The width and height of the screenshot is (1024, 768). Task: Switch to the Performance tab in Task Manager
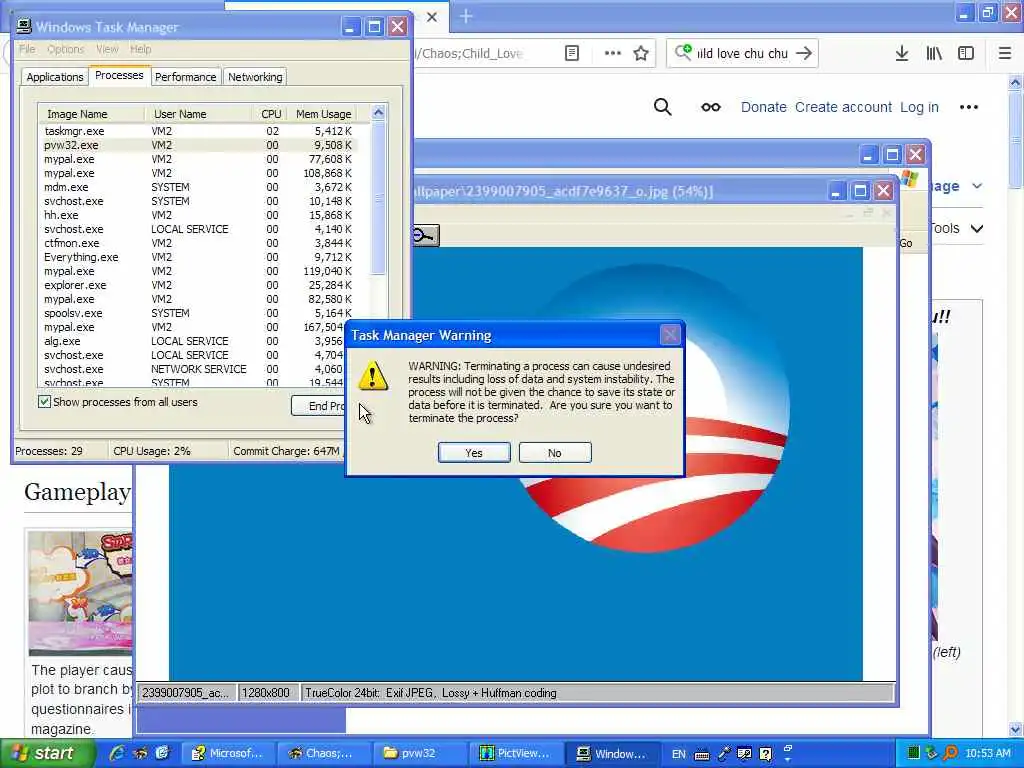click(185, 77)
